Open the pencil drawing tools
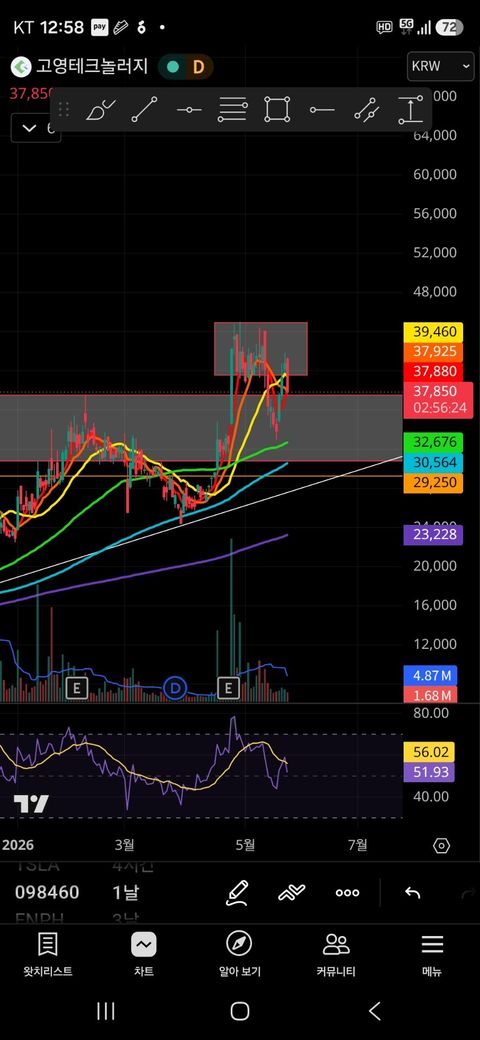Image resolution: width=480 pixels, height=1040 pixels. coord(237,893)
